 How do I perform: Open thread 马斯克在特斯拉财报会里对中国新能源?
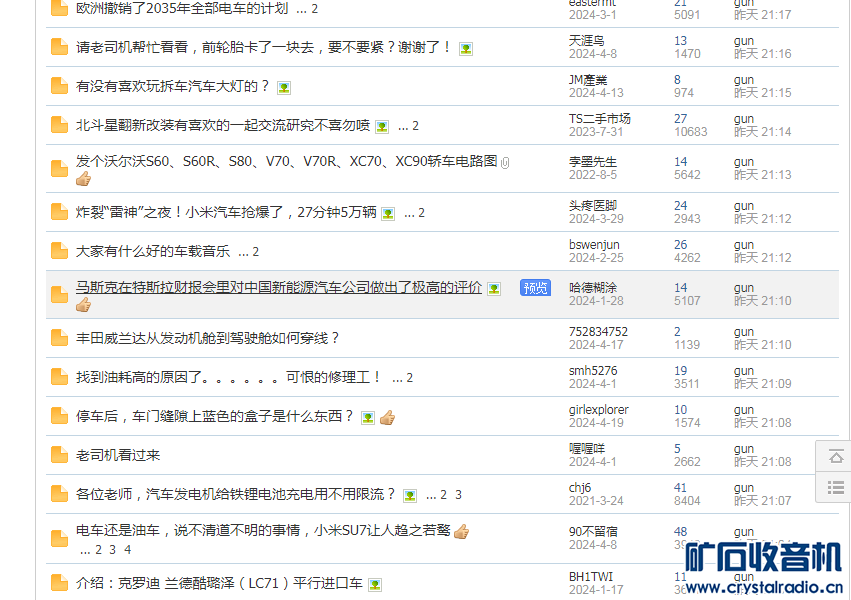tap(279, 287)
